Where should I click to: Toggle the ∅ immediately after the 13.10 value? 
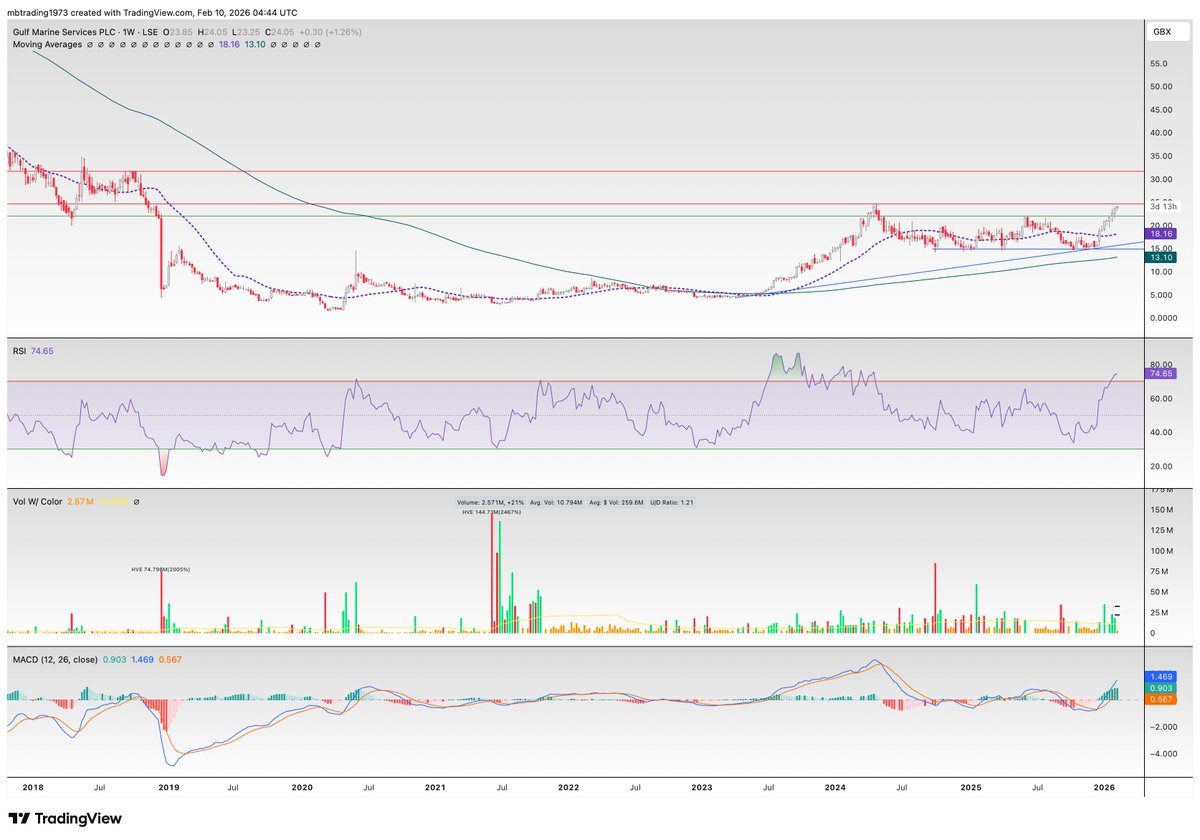tap(273, 44)
